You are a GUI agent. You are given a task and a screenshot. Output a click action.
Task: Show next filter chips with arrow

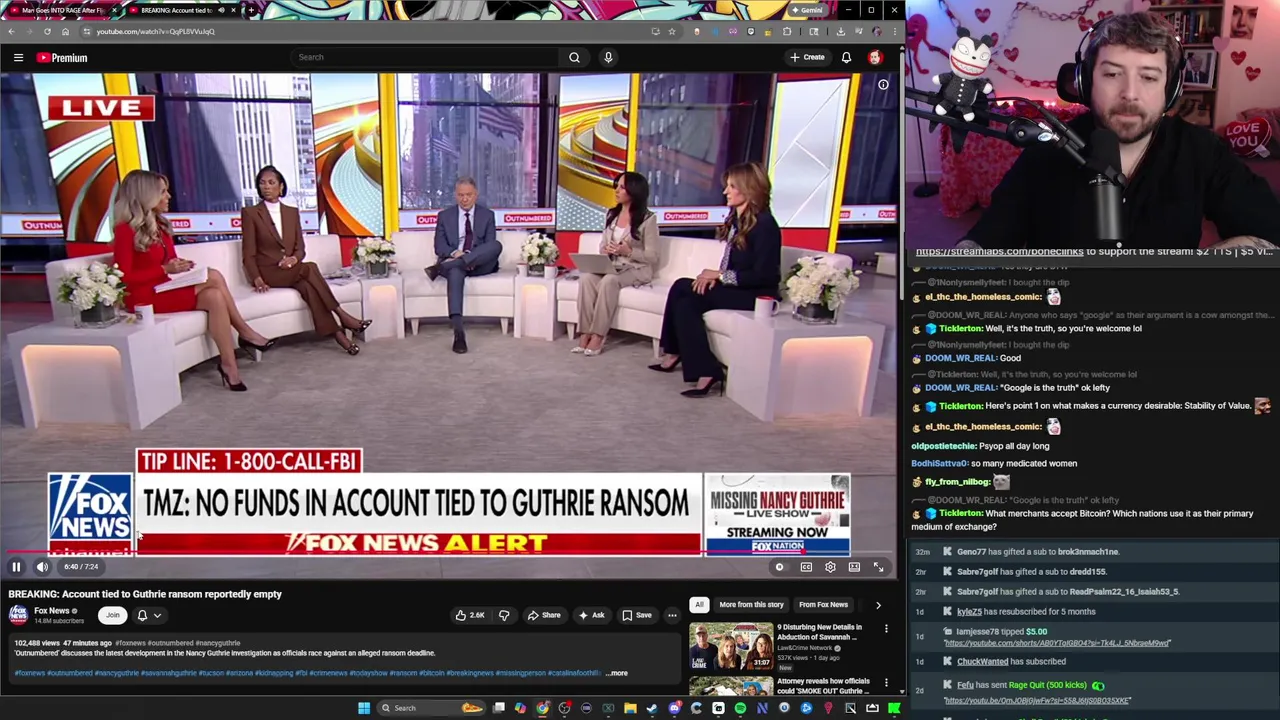[x=878, y=604]
